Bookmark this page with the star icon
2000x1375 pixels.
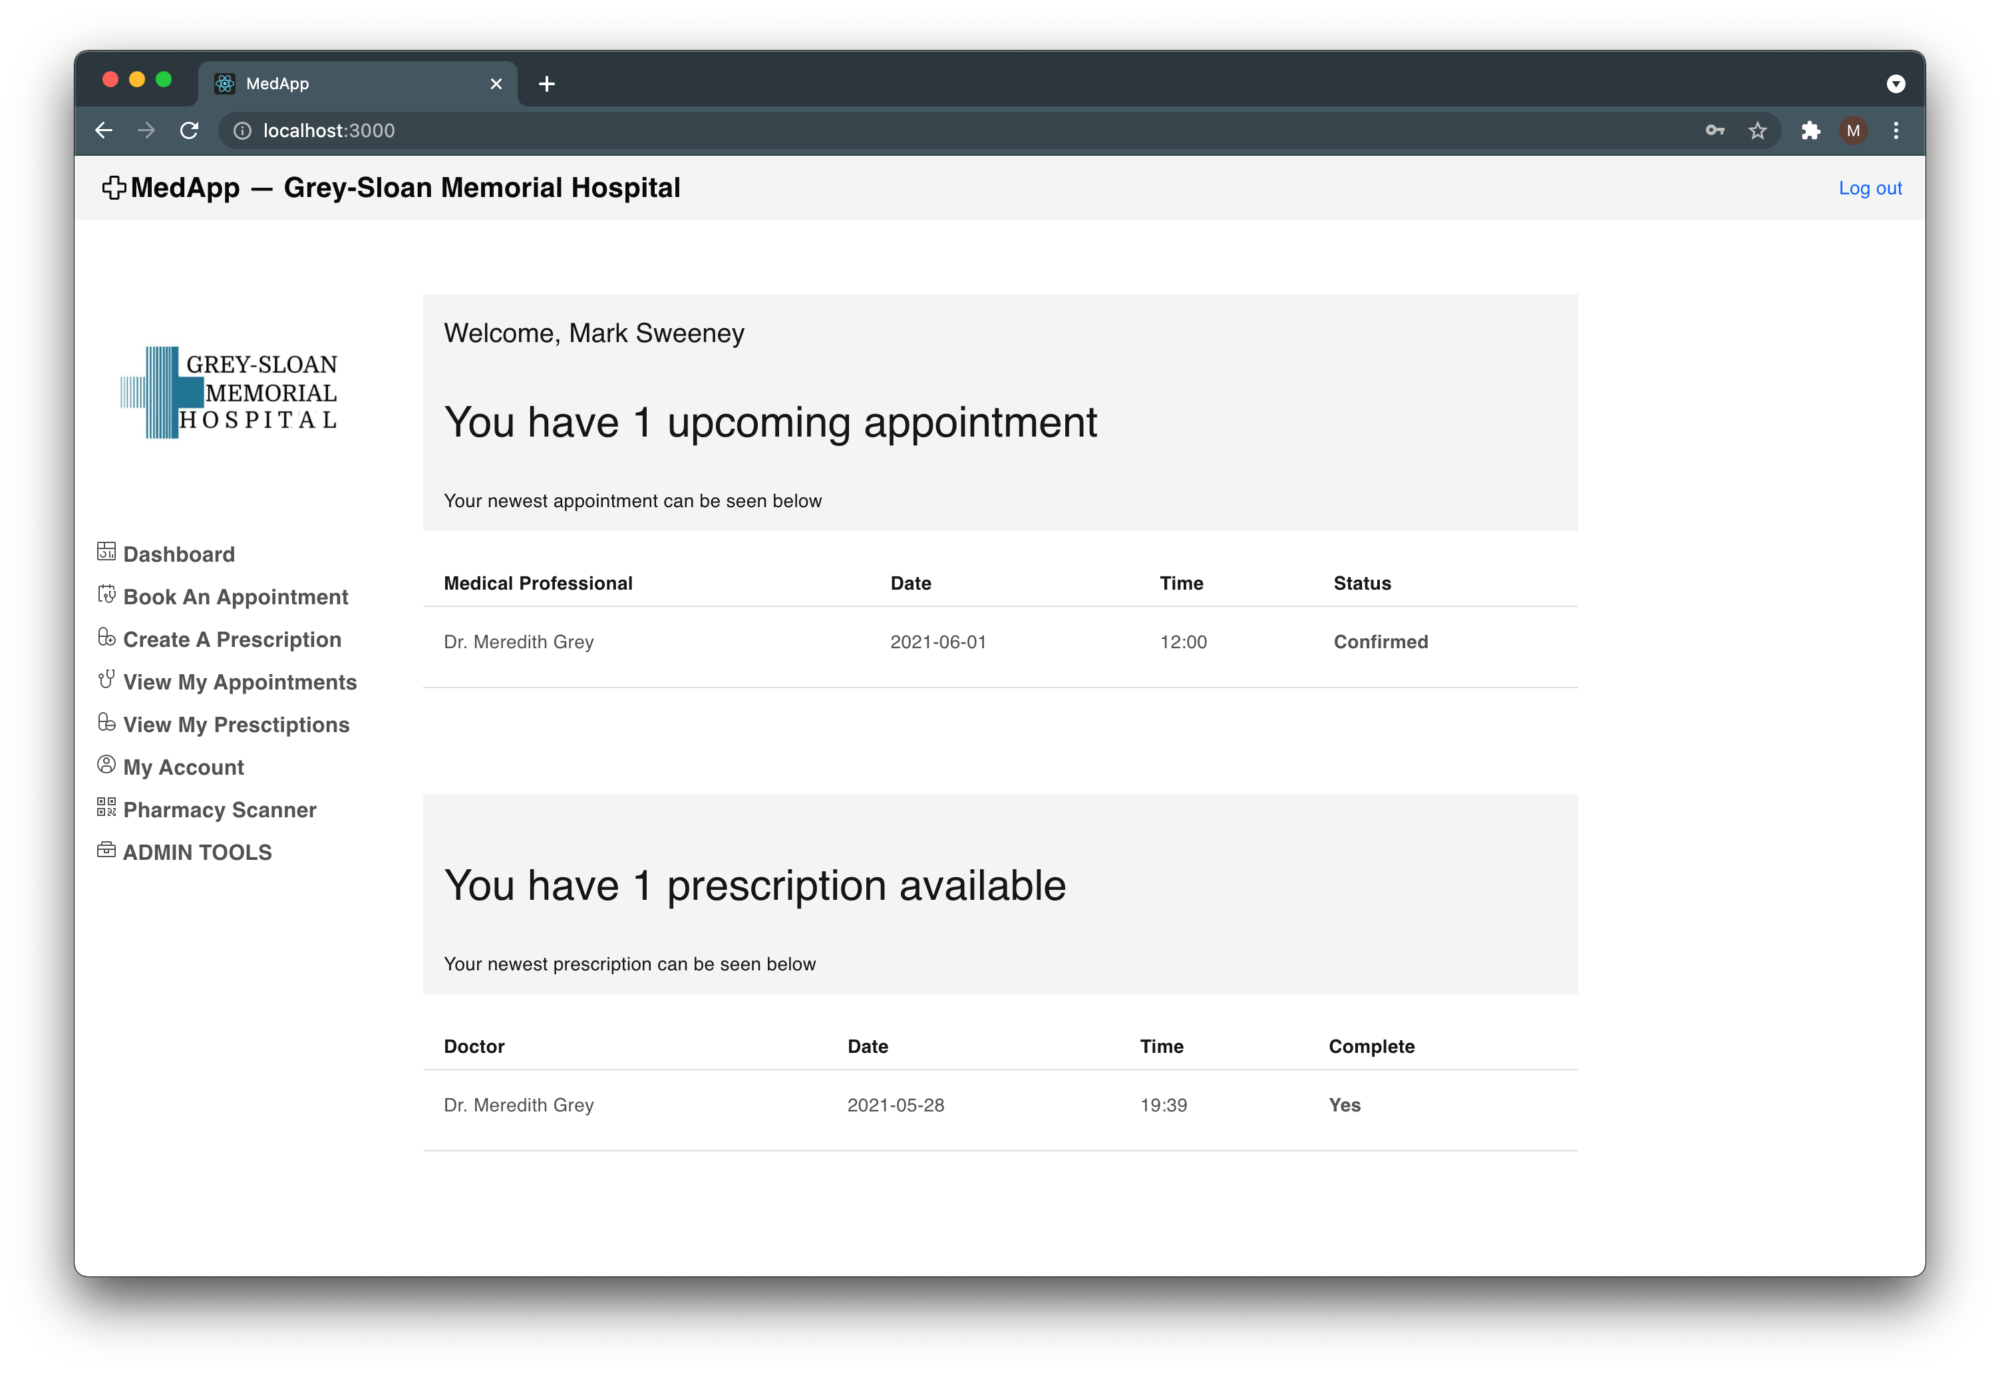(1757, 131)
